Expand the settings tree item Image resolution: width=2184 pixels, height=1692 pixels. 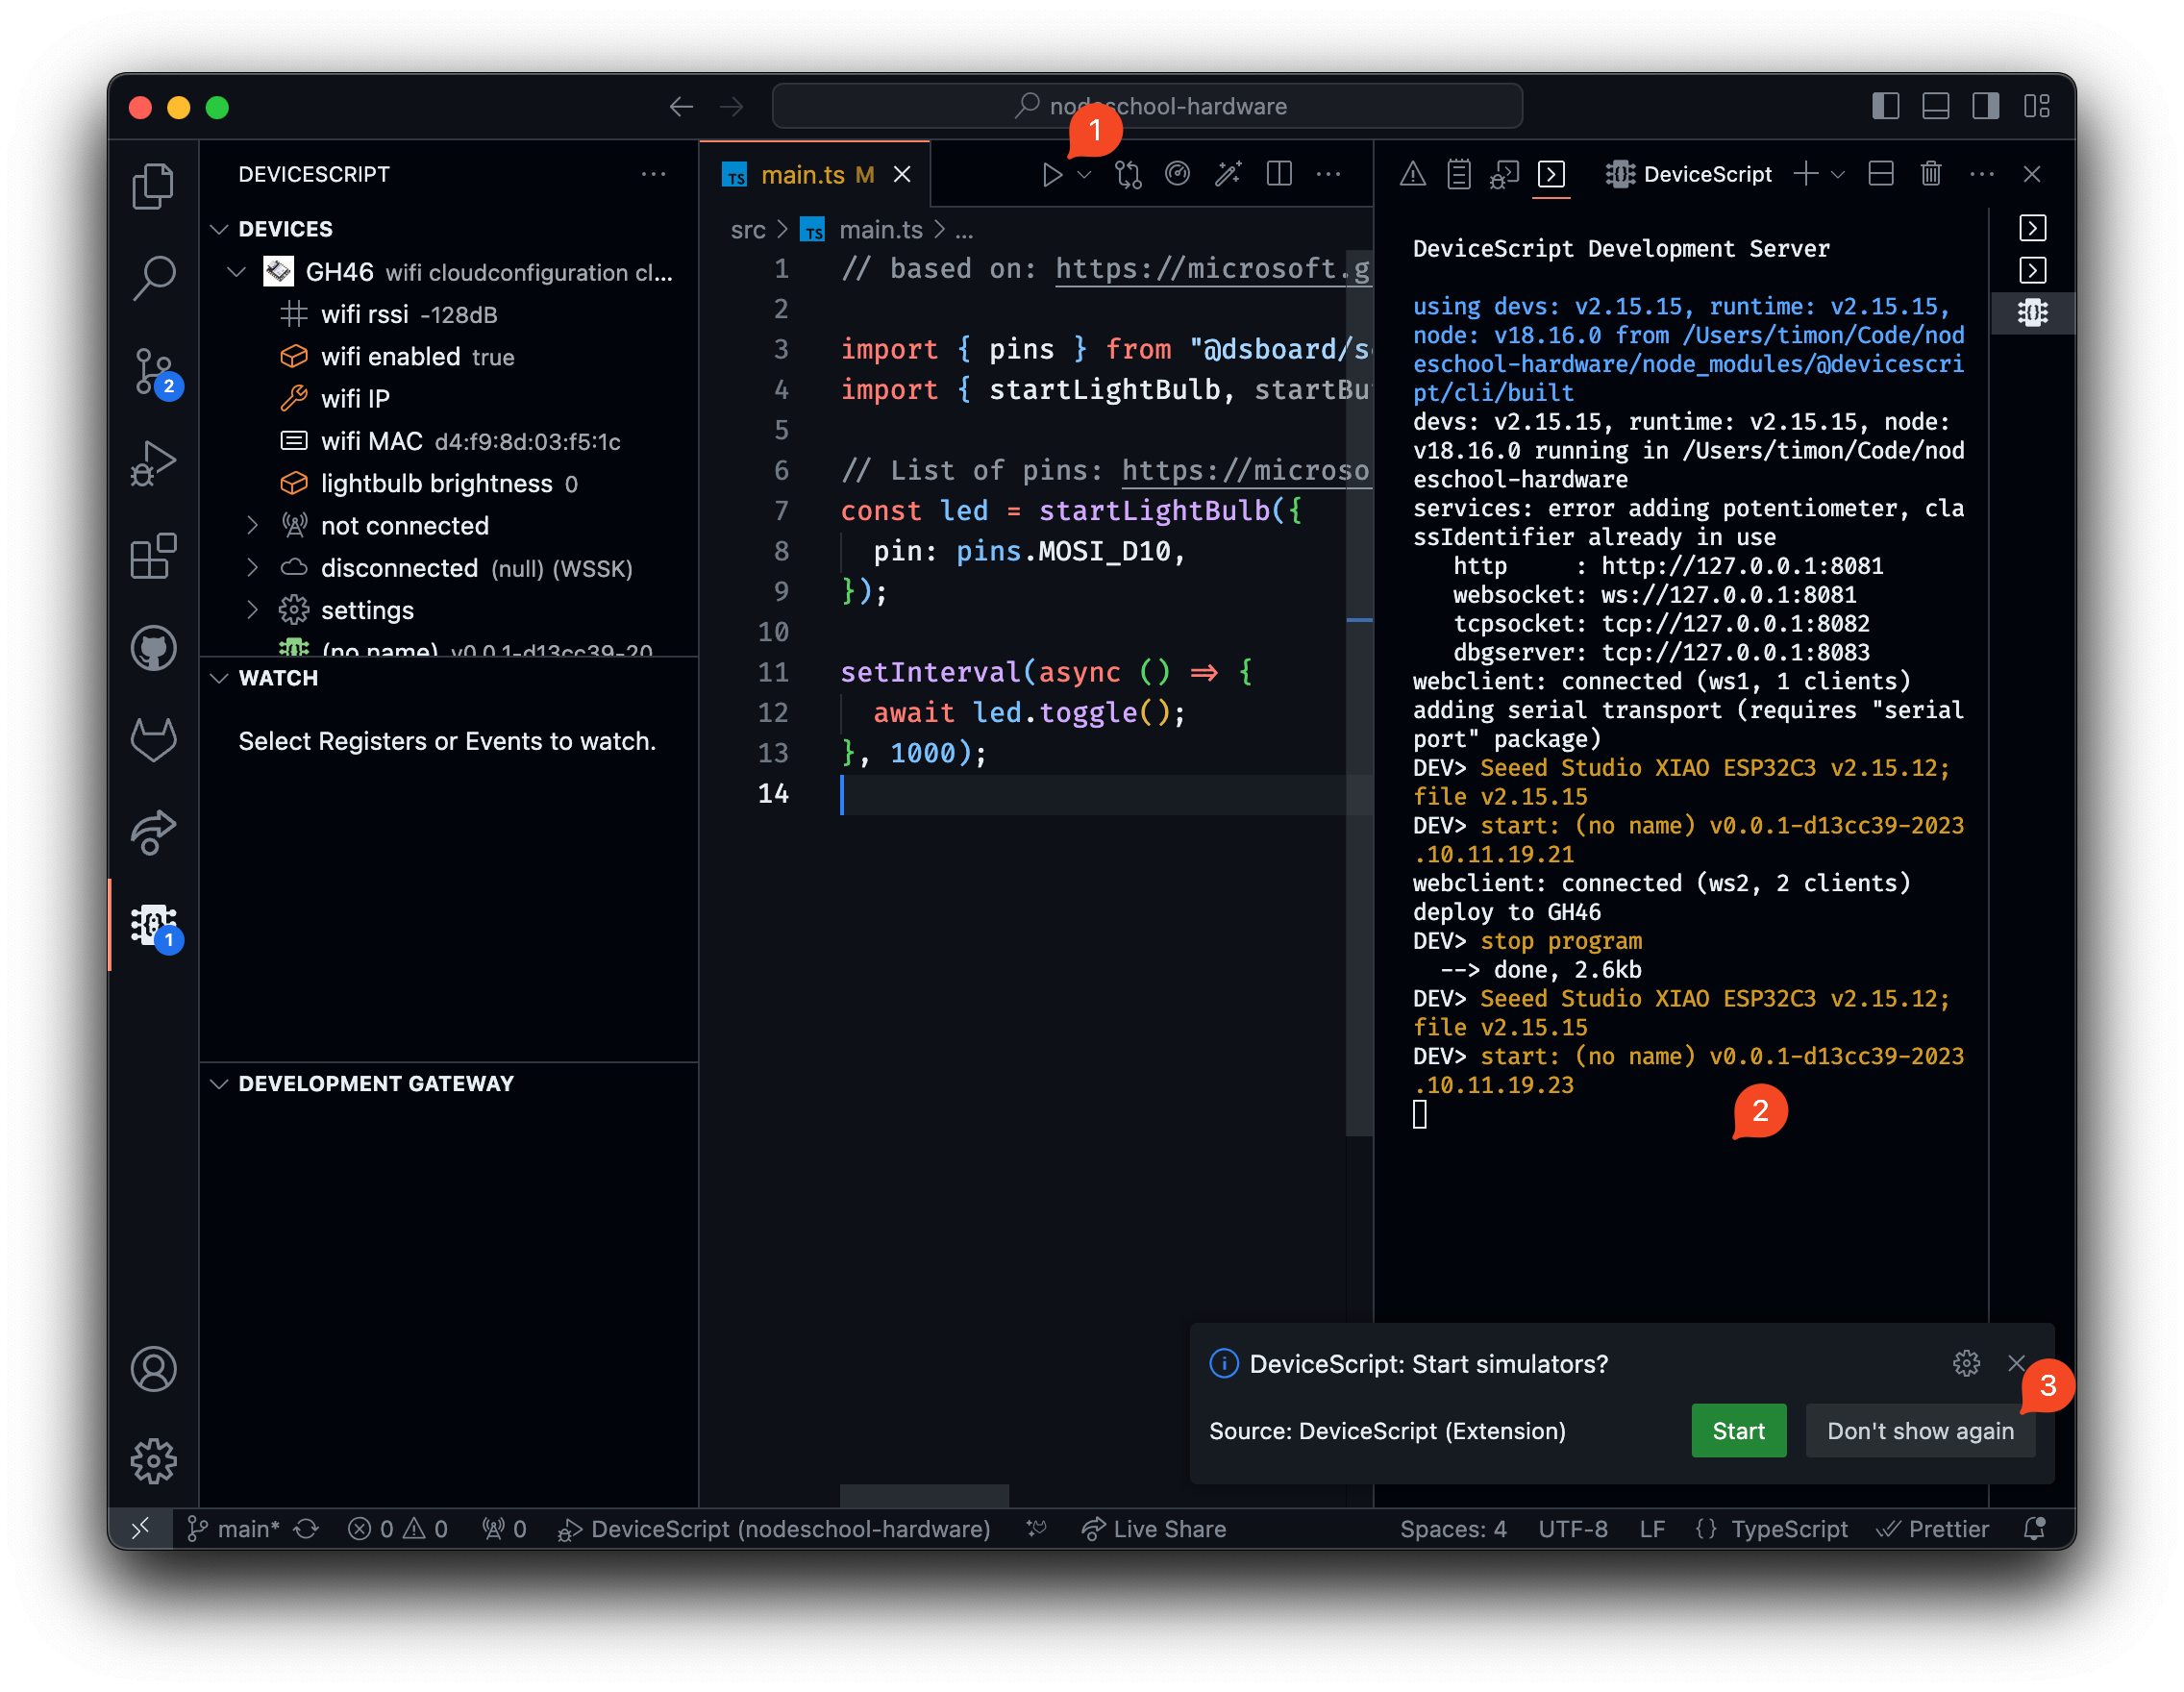[x=252, y=610]
